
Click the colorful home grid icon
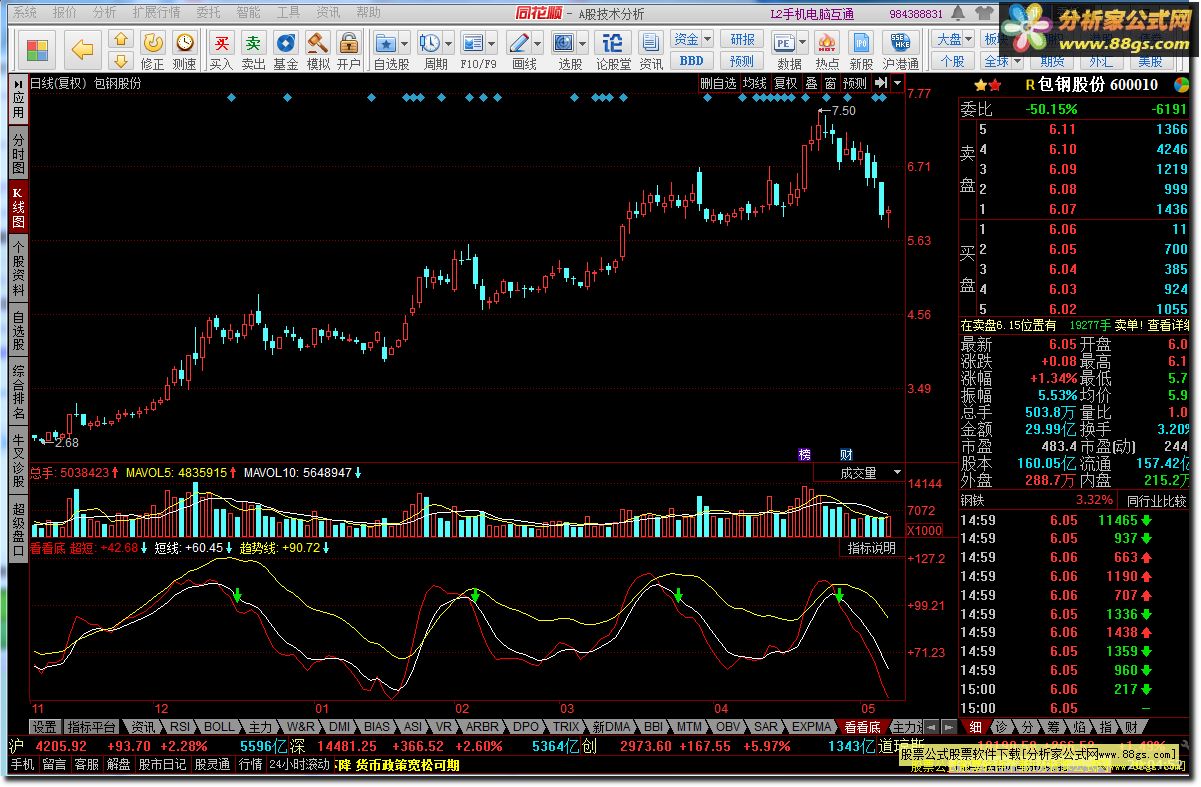coord(38,50)
